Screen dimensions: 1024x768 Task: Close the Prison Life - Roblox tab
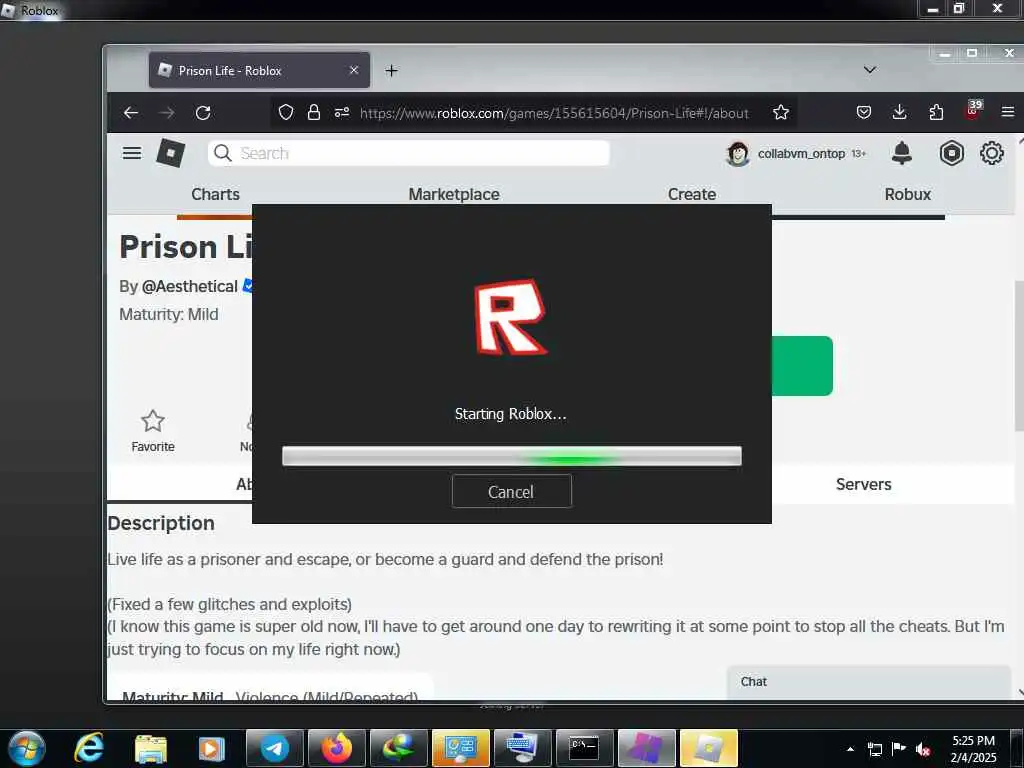(x=353, y=70)
